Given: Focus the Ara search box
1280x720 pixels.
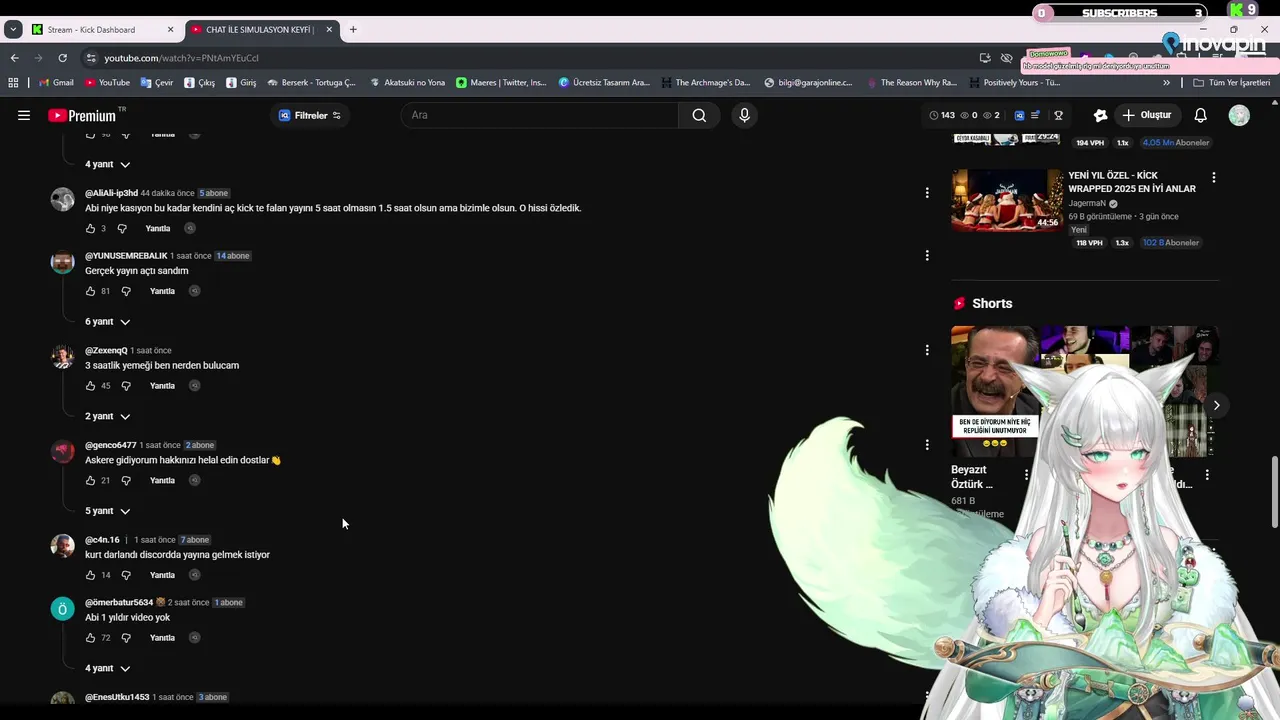Looking at the screenshot, I should click(x=540, y=115).
